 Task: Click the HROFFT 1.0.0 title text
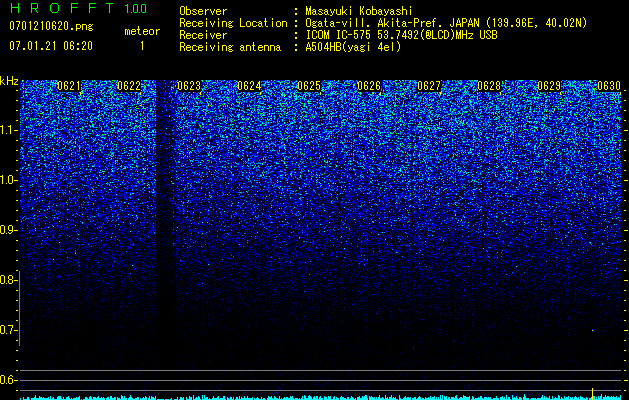pos(78,8)
